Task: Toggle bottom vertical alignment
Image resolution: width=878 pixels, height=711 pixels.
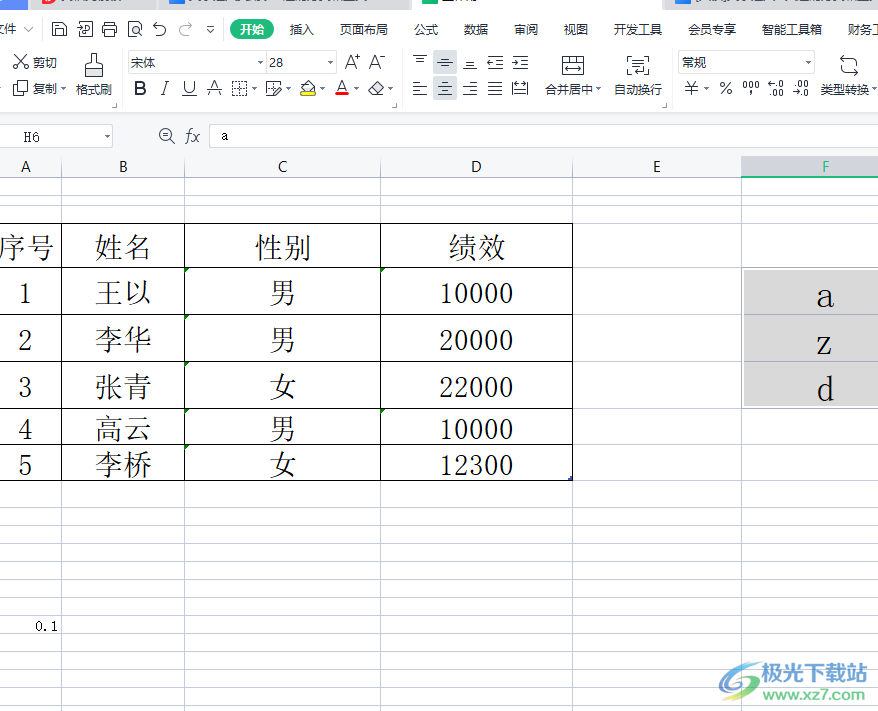Action: pyautogui.click(x=470, y=62)
